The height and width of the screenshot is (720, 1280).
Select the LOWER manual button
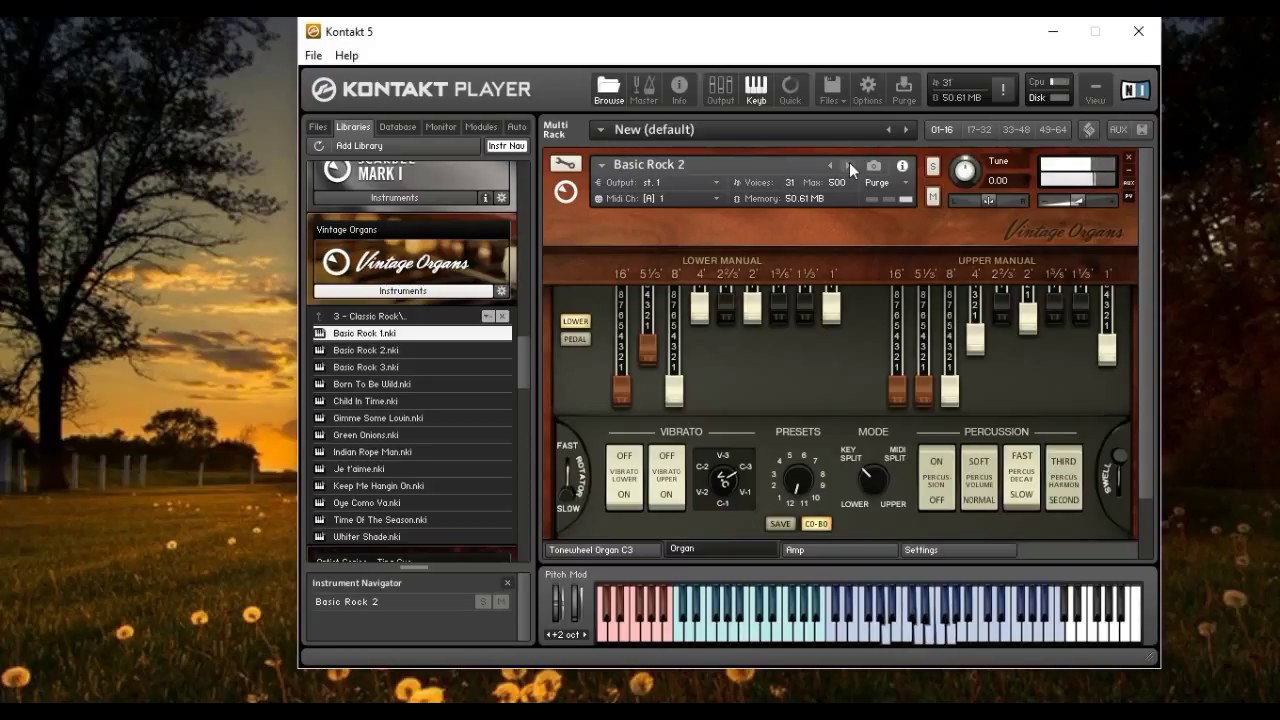click(x=575, y=321)
